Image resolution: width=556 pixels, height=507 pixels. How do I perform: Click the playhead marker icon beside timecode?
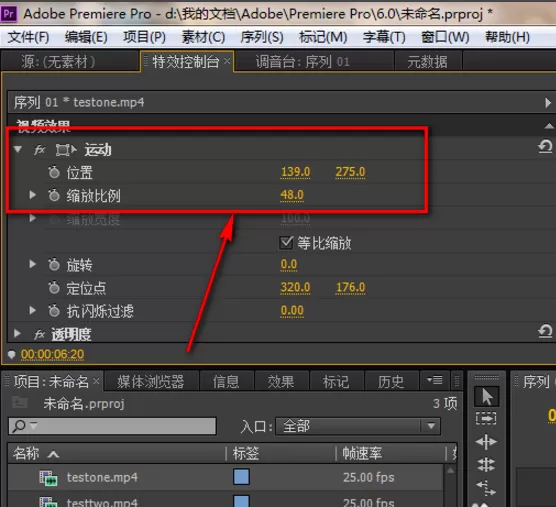12,354
